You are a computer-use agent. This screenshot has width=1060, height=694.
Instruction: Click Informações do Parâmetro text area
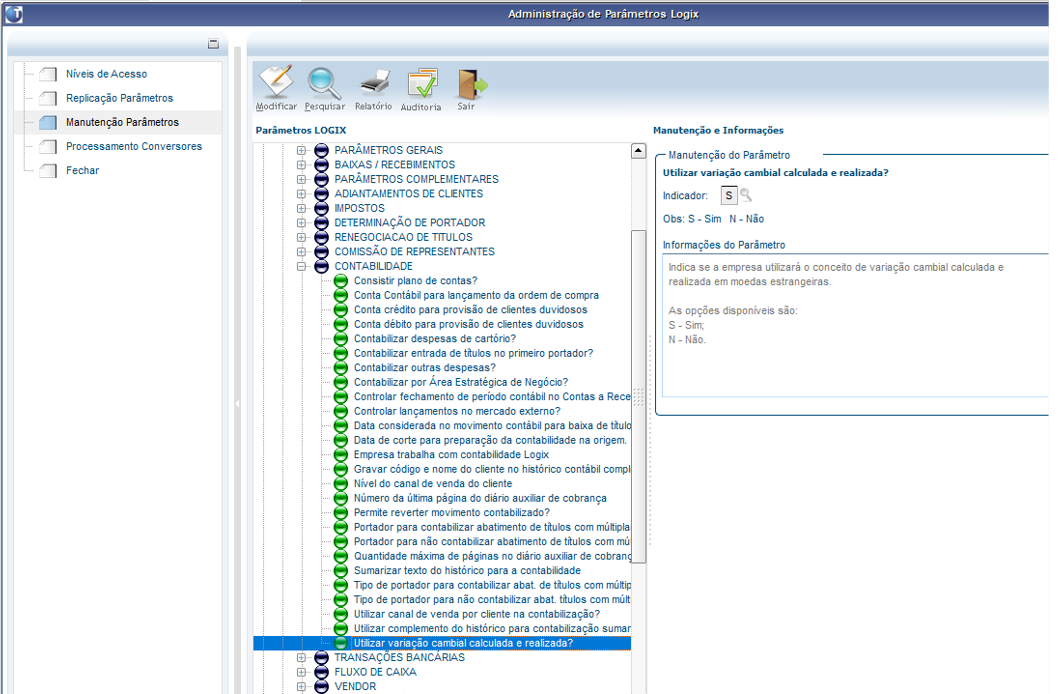pyautogui.click(x=855, y=325)
